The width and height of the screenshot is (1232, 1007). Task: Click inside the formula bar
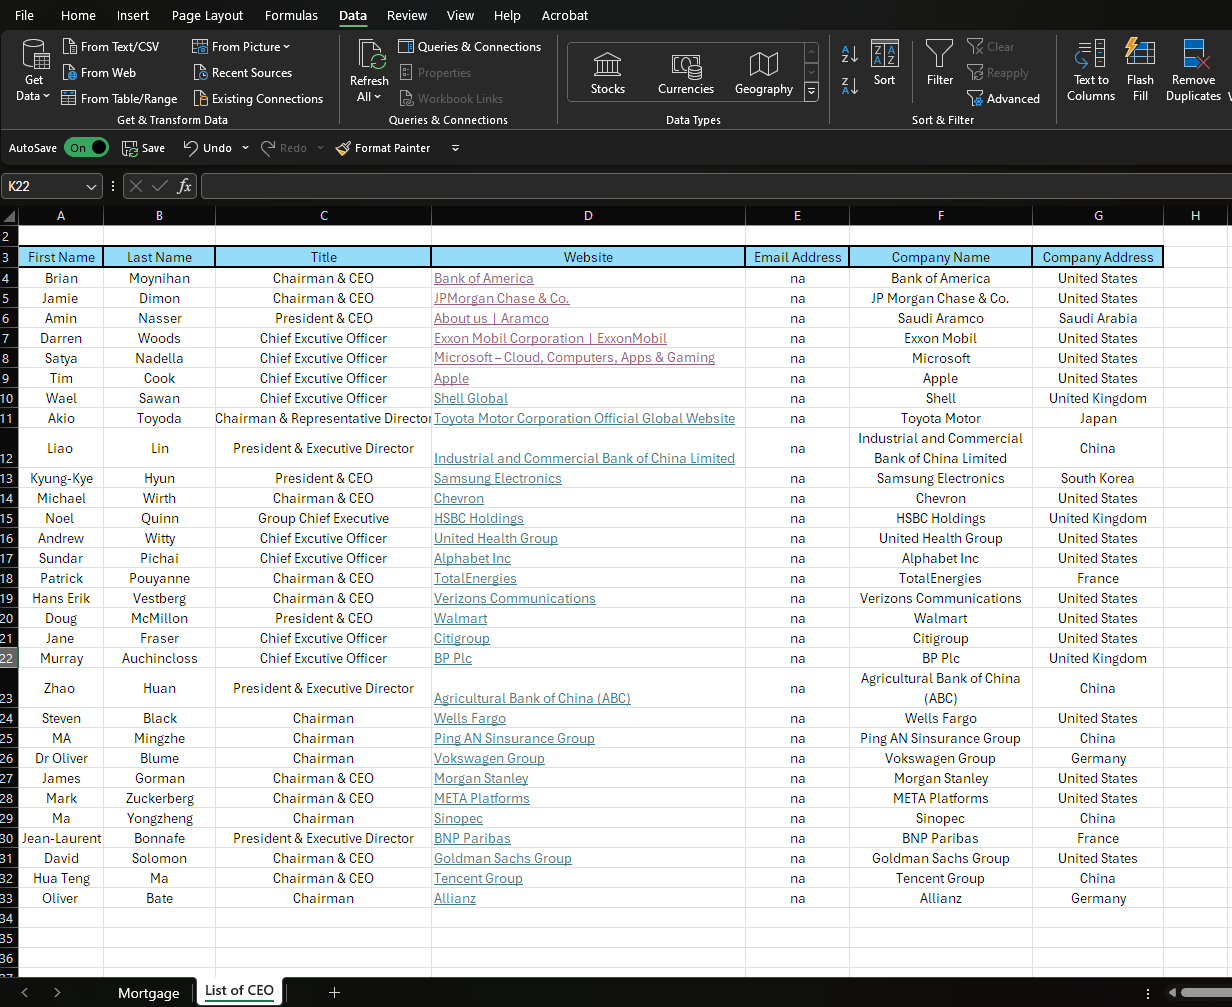pyautogui.click(x=700, y=187)
